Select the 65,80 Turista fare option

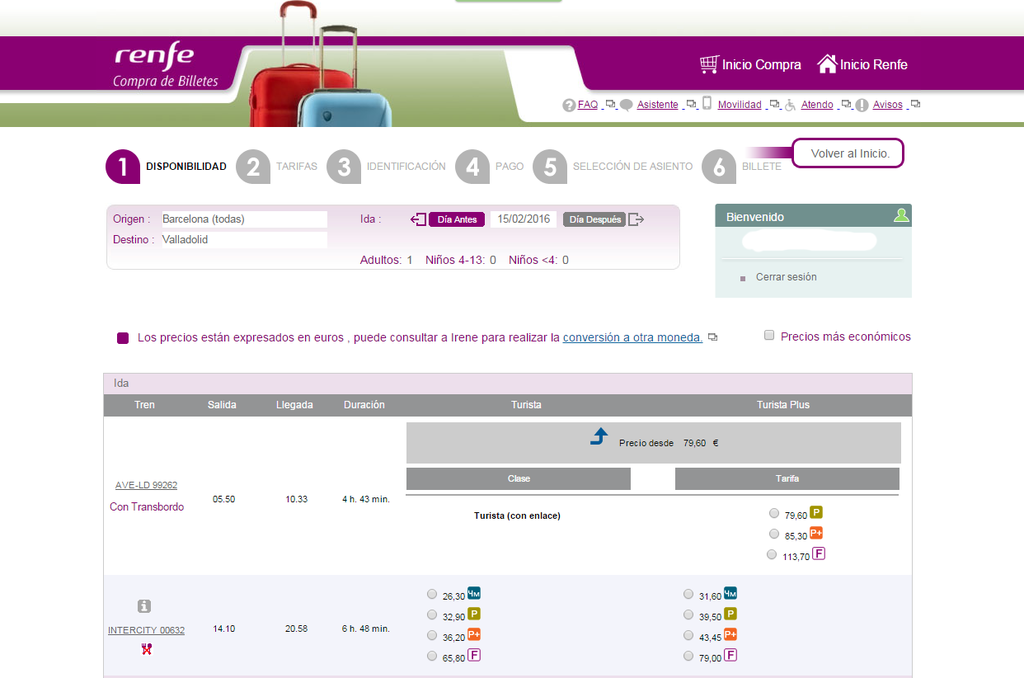pos(432,656)
